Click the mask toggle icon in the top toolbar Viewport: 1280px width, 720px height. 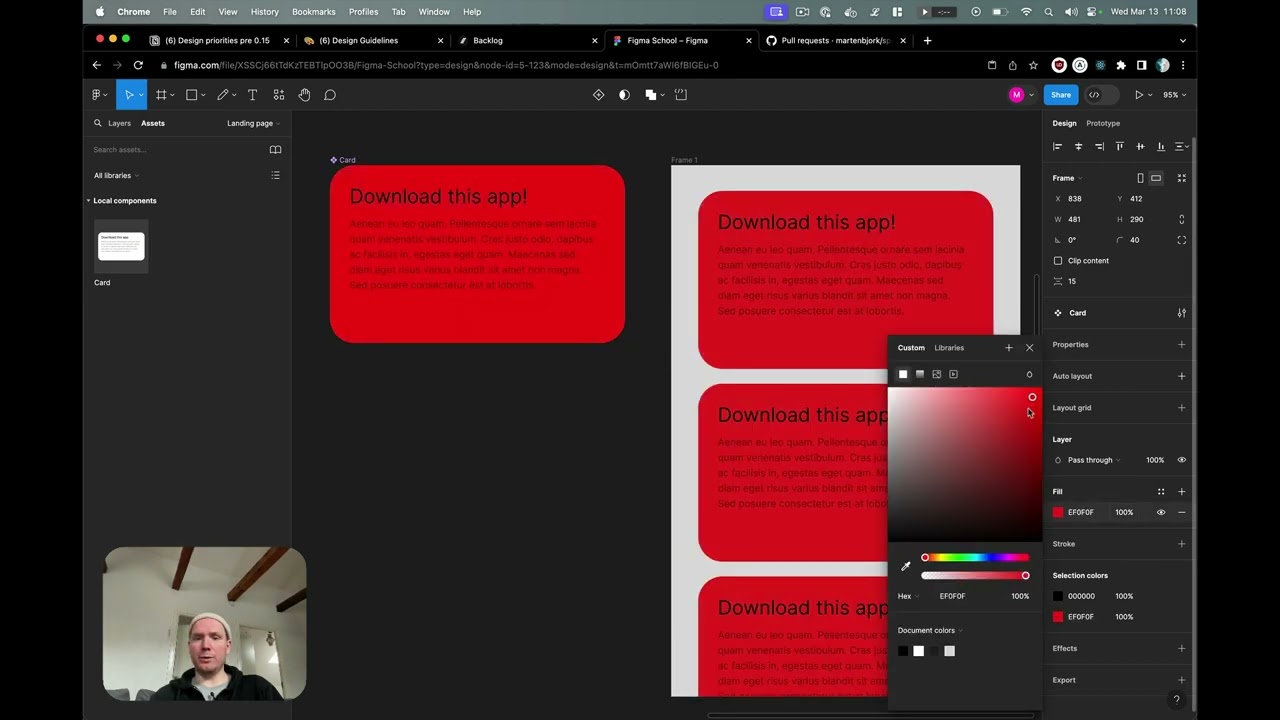(624, 95)
